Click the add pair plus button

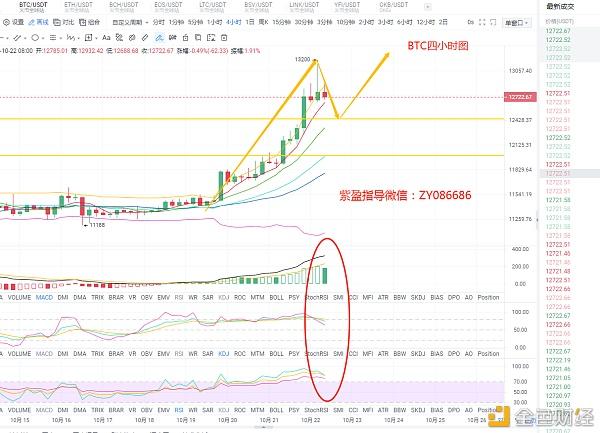coord(428,7)
